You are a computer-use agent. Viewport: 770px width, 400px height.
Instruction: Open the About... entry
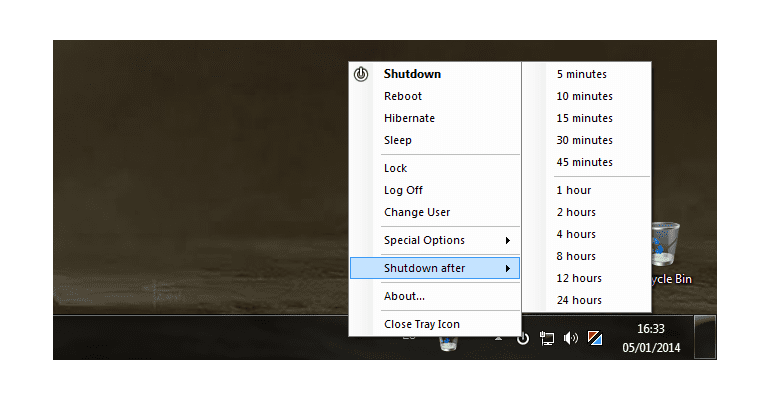click(405, 296)
